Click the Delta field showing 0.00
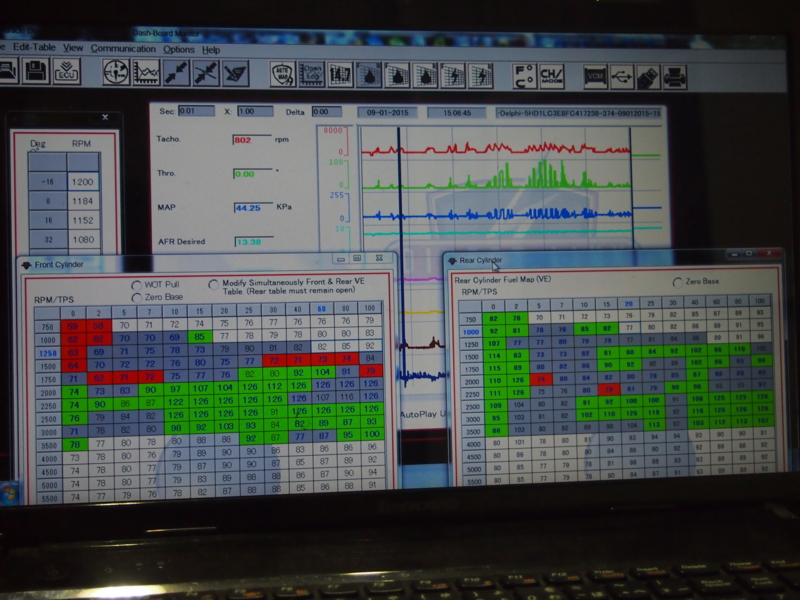The image size is (800, 600). pos(327,112)
